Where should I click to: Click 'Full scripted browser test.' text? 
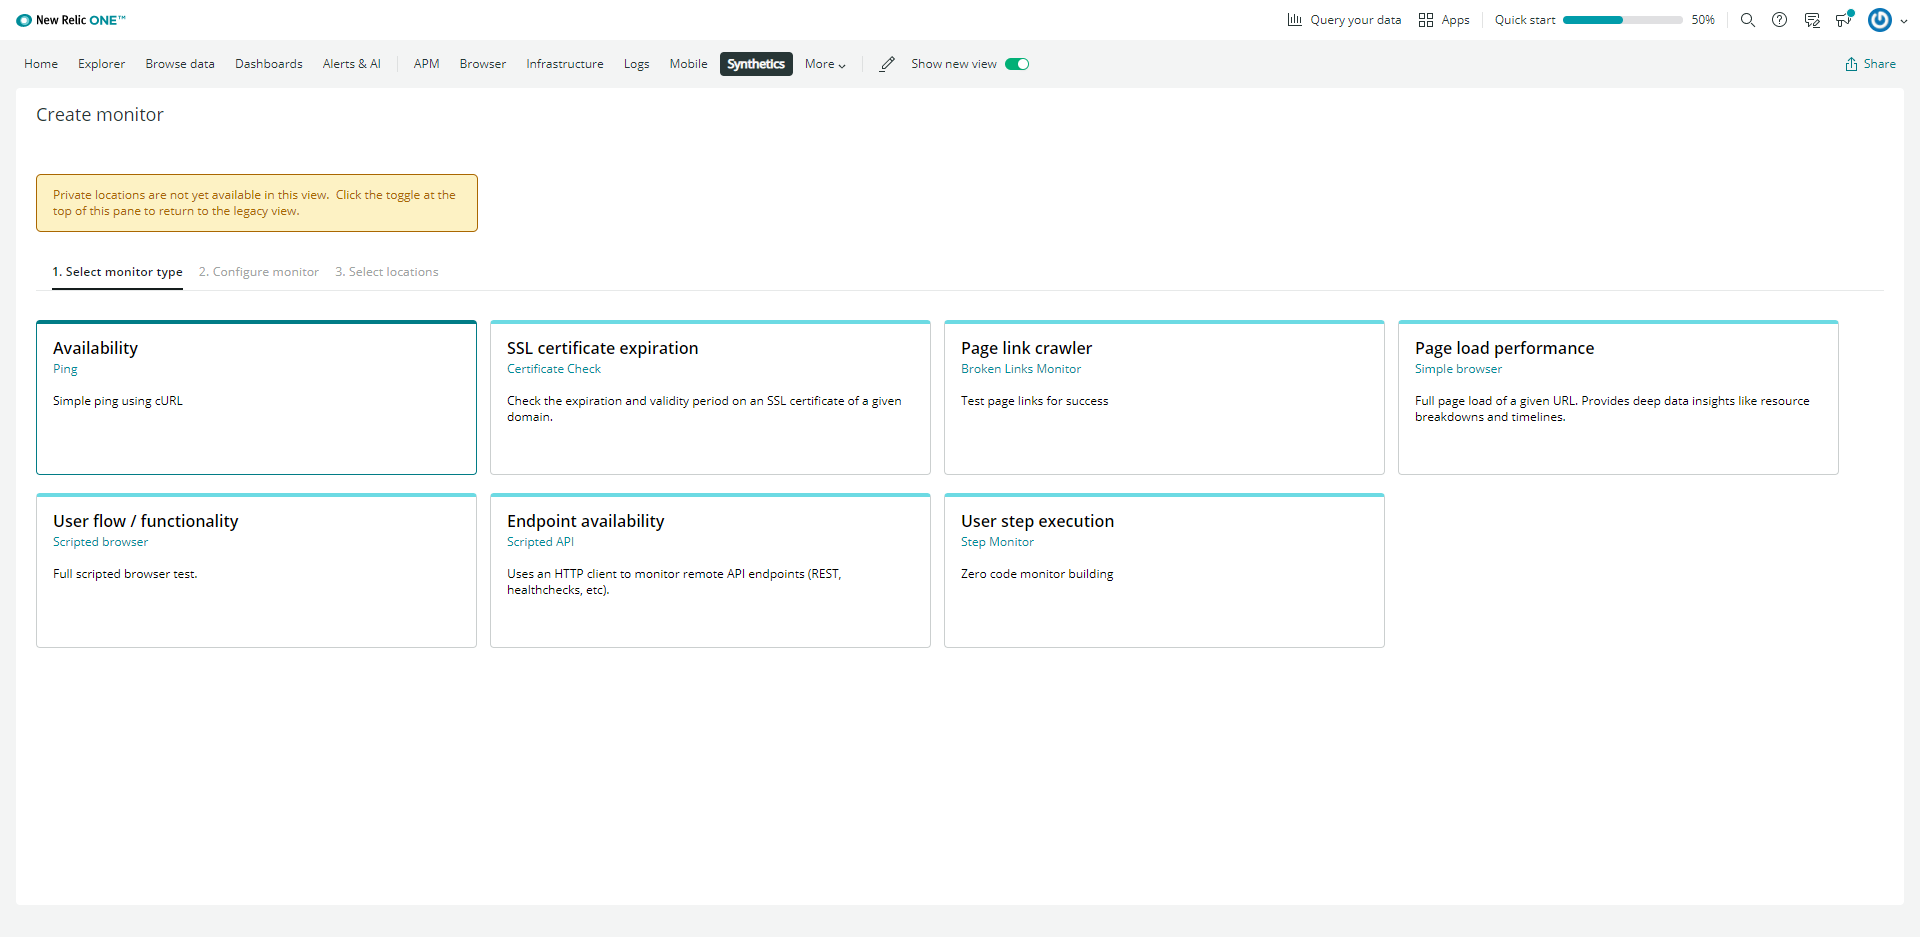coord(125,574)
